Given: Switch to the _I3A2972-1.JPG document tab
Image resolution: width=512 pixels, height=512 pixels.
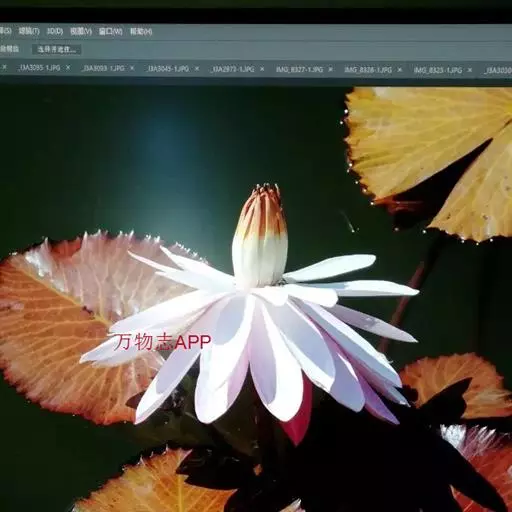Looking at the screenshot, I should 232,69.
